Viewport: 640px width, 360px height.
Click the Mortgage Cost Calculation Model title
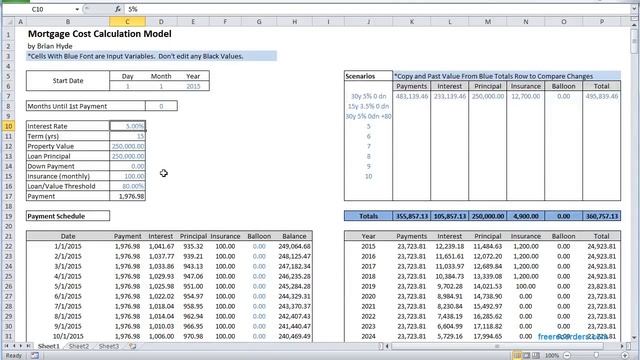[100, 34]
